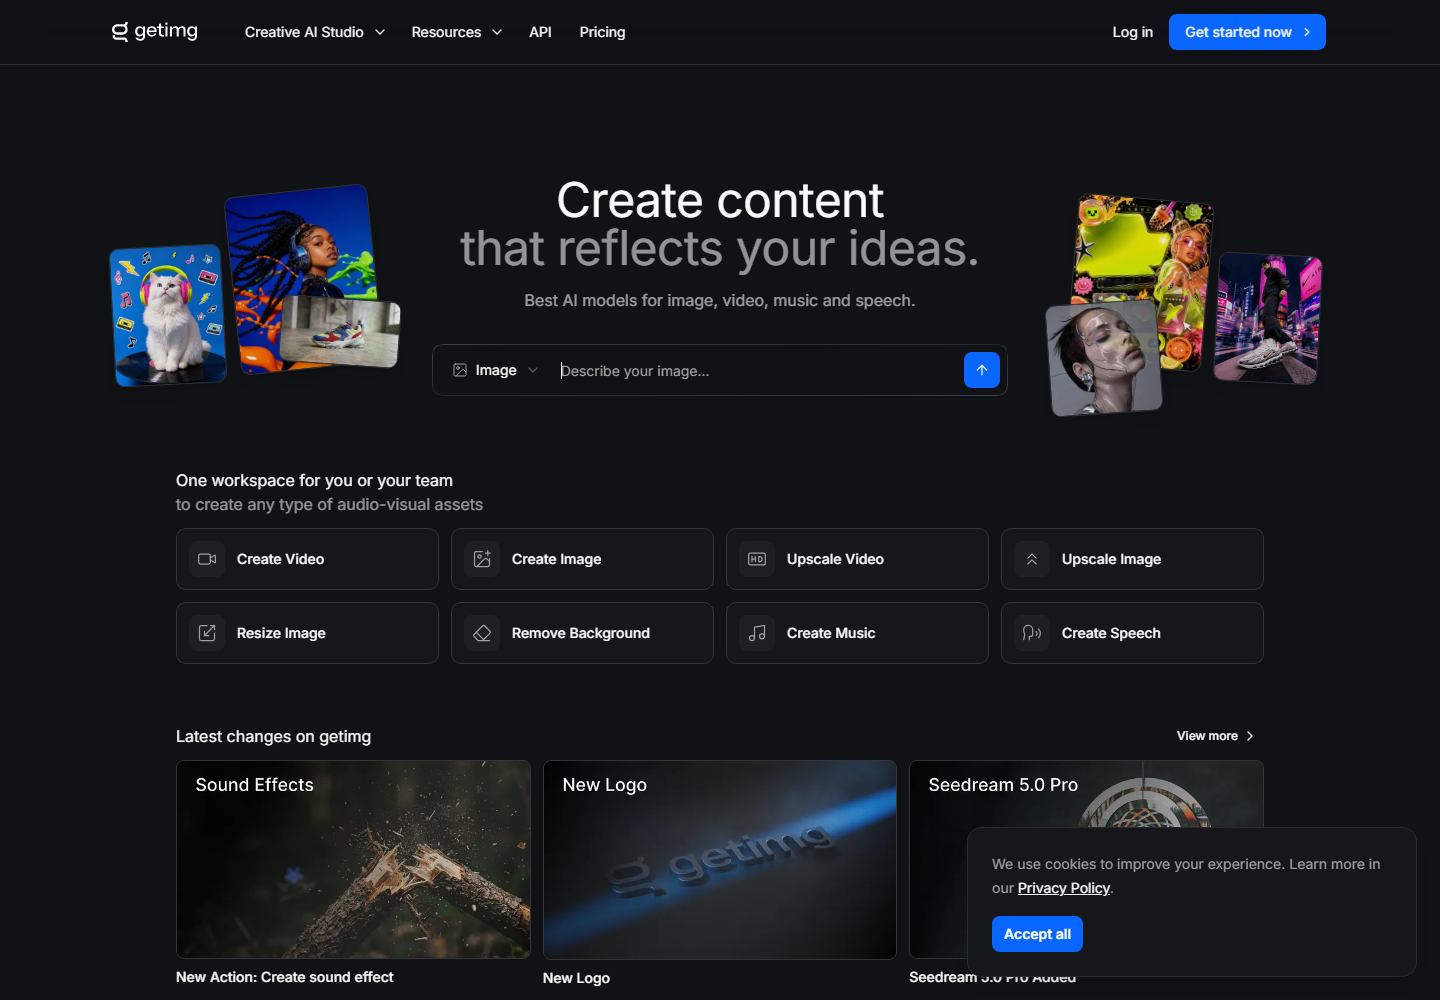1440x1000 pixels.
Task: Go to the API page
Action: (540, 32)
